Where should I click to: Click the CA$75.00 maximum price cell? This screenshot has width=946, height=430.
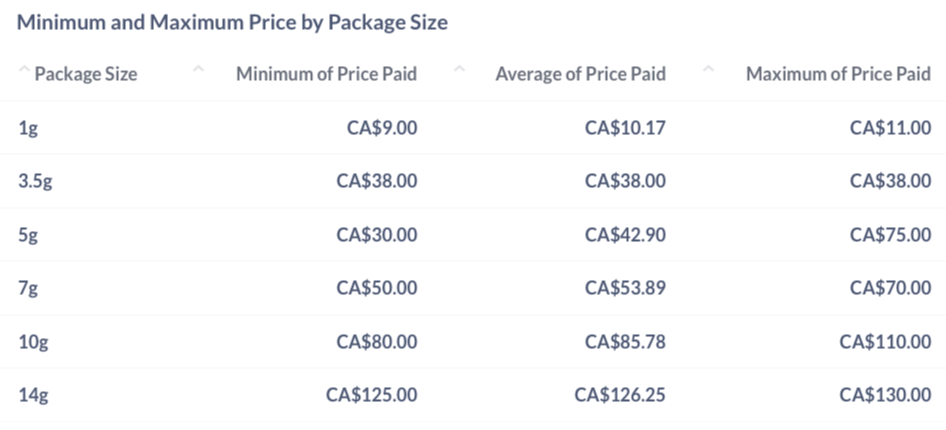[890, 235]
